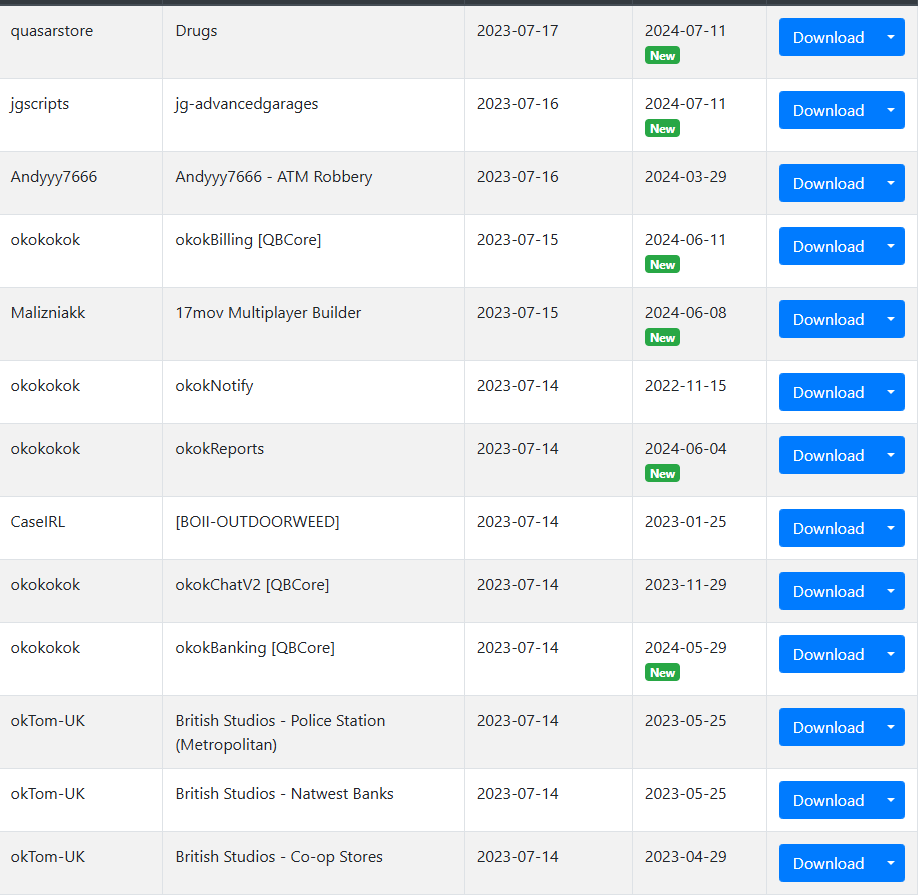Select updated date '2024-06-04' for okokReports
The width and height of the screenshot is (920, 895).
point(685,449)
